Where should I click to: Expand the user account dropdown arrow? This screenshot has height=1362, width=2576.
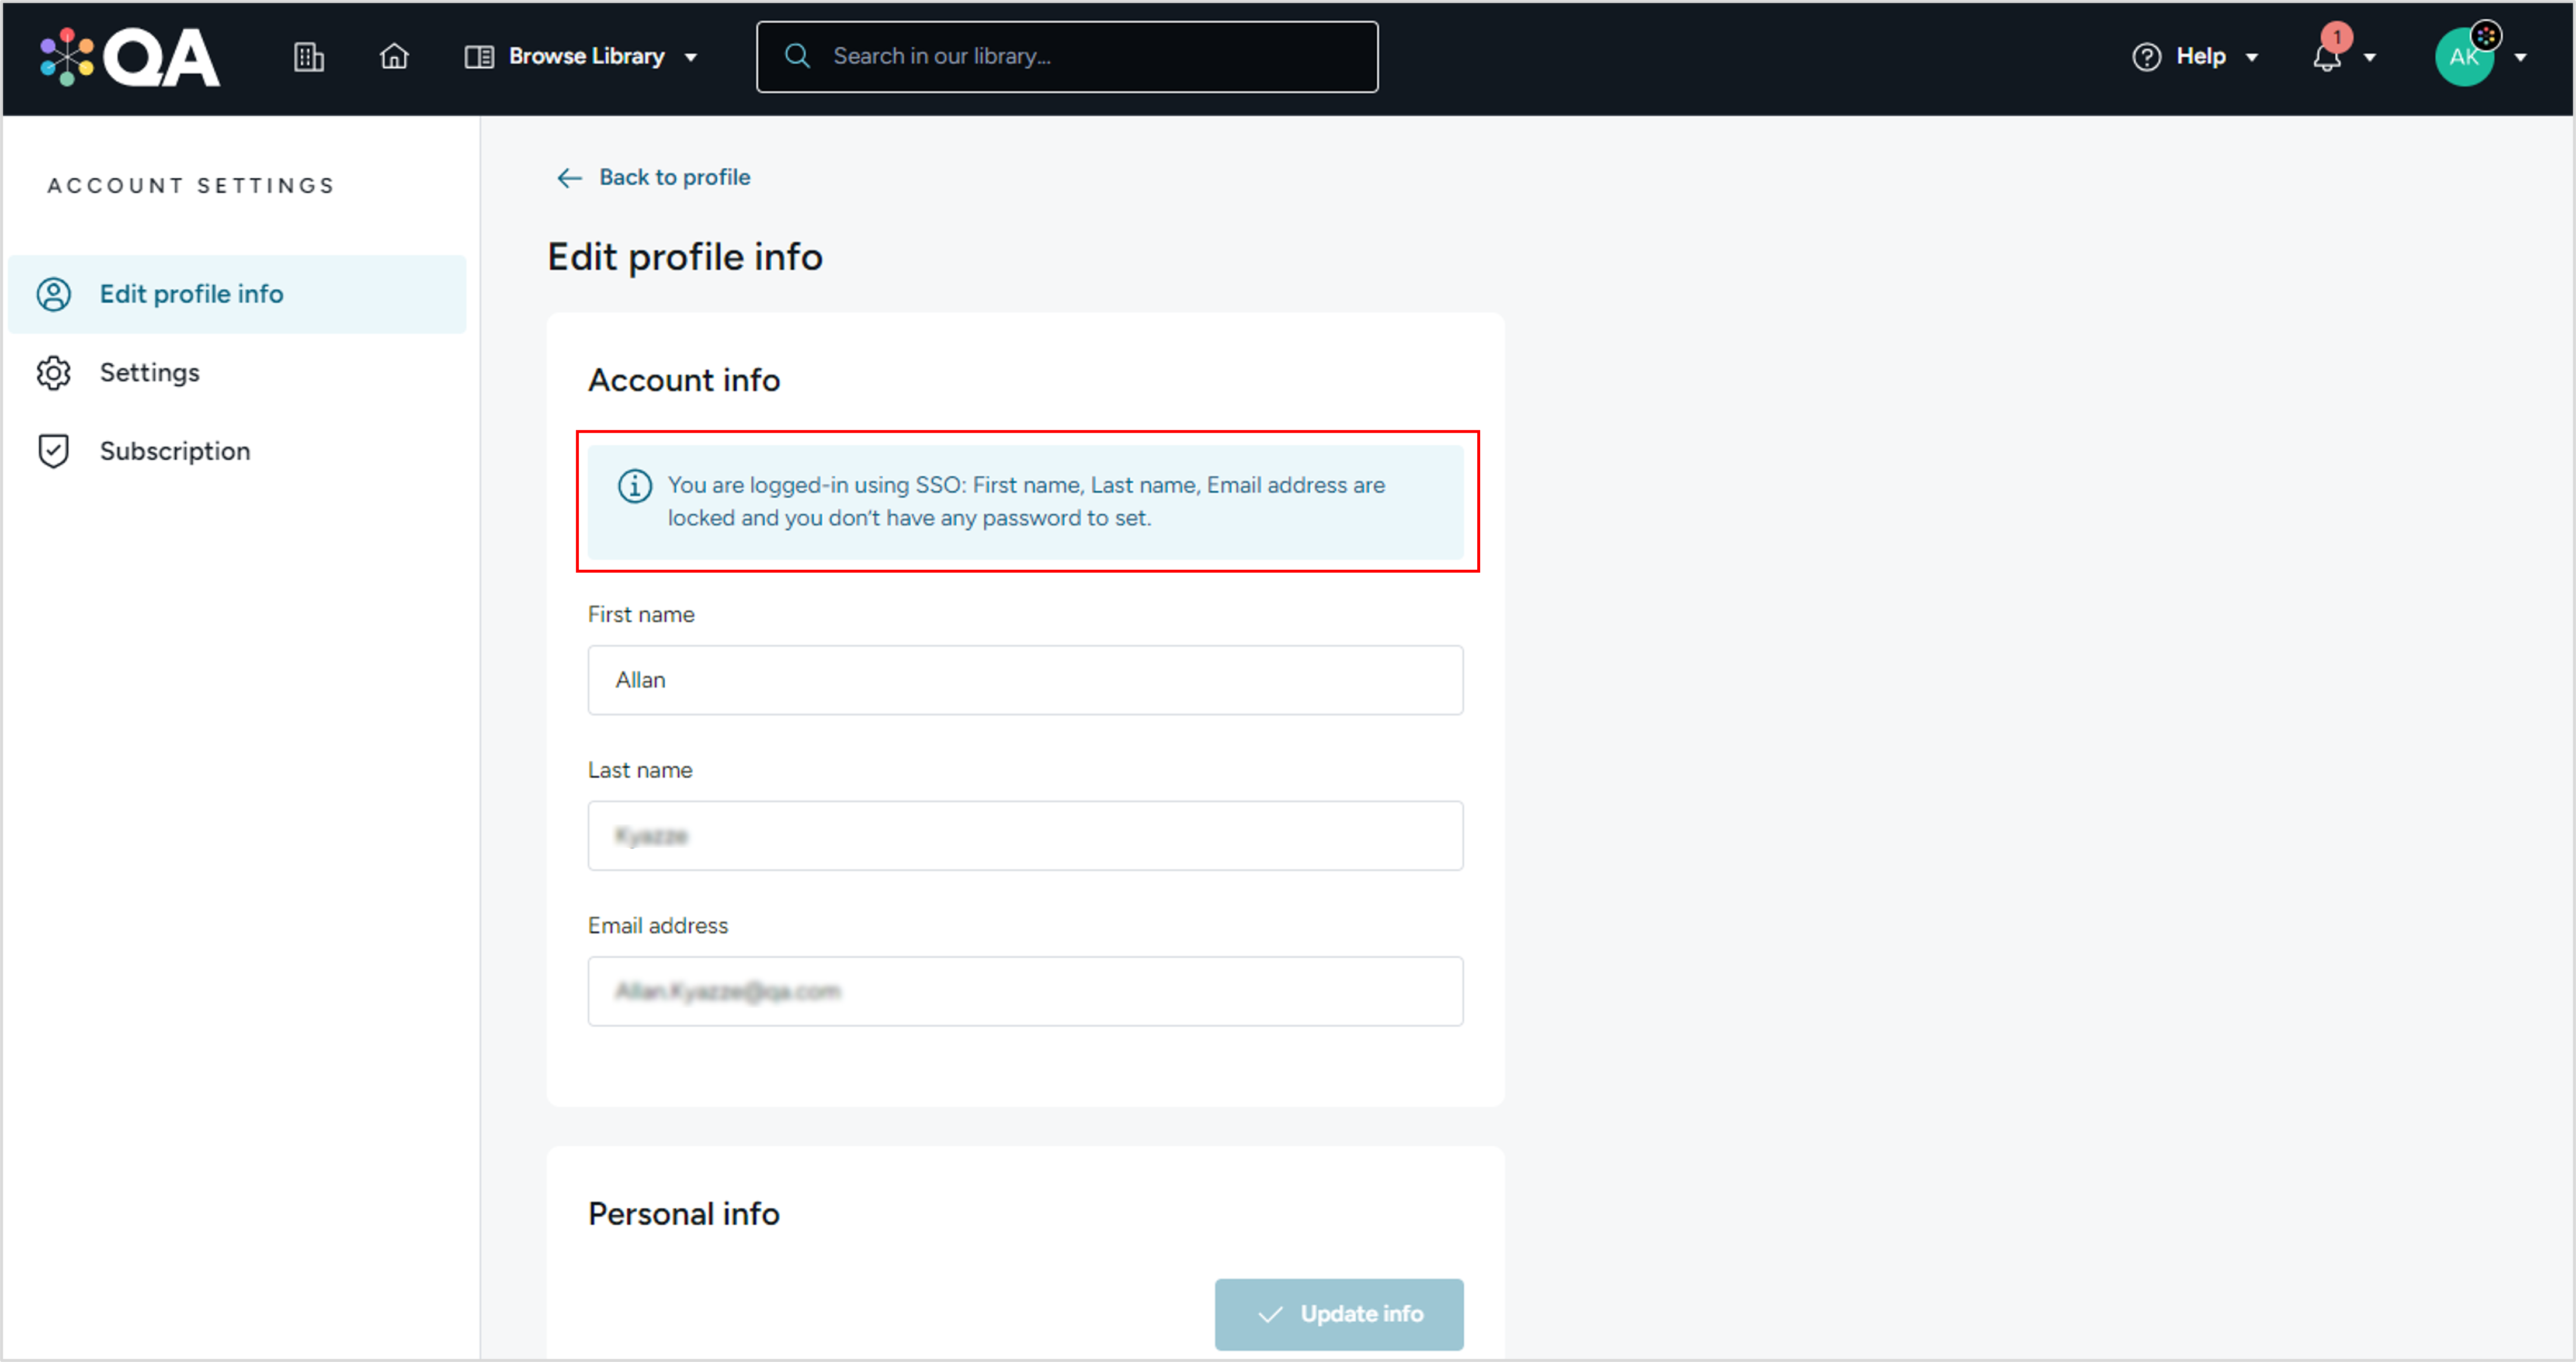pos(2520,58)
